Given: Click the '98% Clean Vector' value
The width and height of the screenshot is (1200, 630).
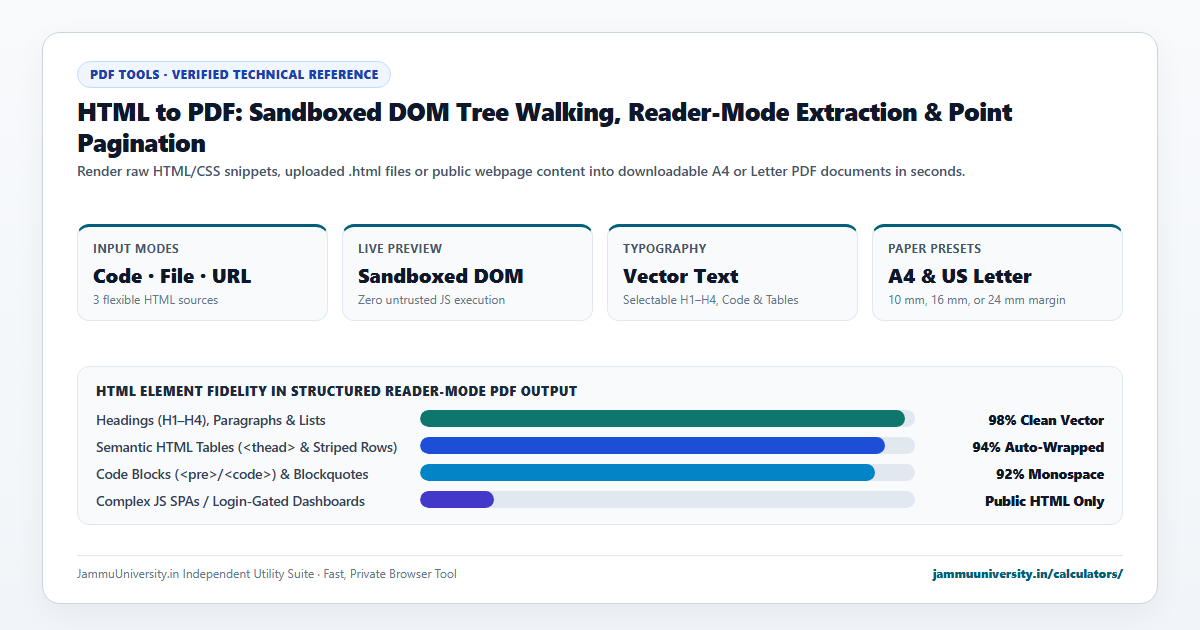Looking at the screenshot, I should click(1046, 420).
